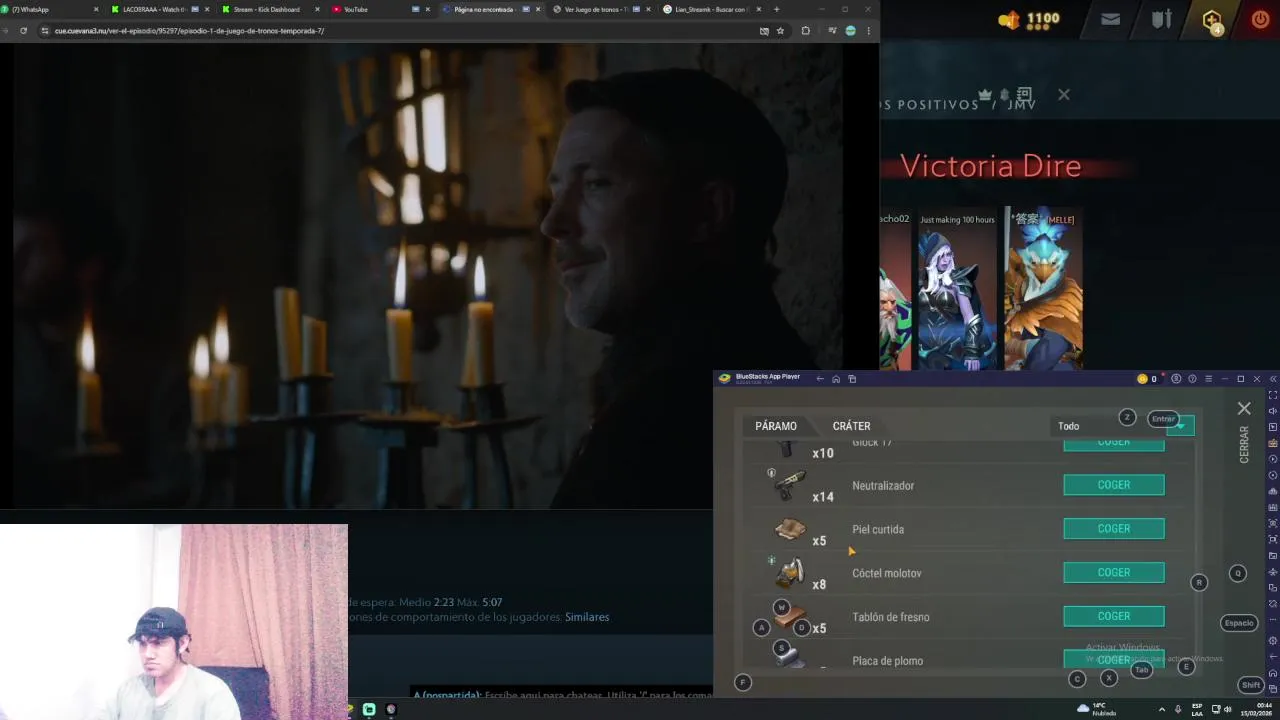
Task: Open the BlueStacks hamburger menu
Action: (1208, 379)
